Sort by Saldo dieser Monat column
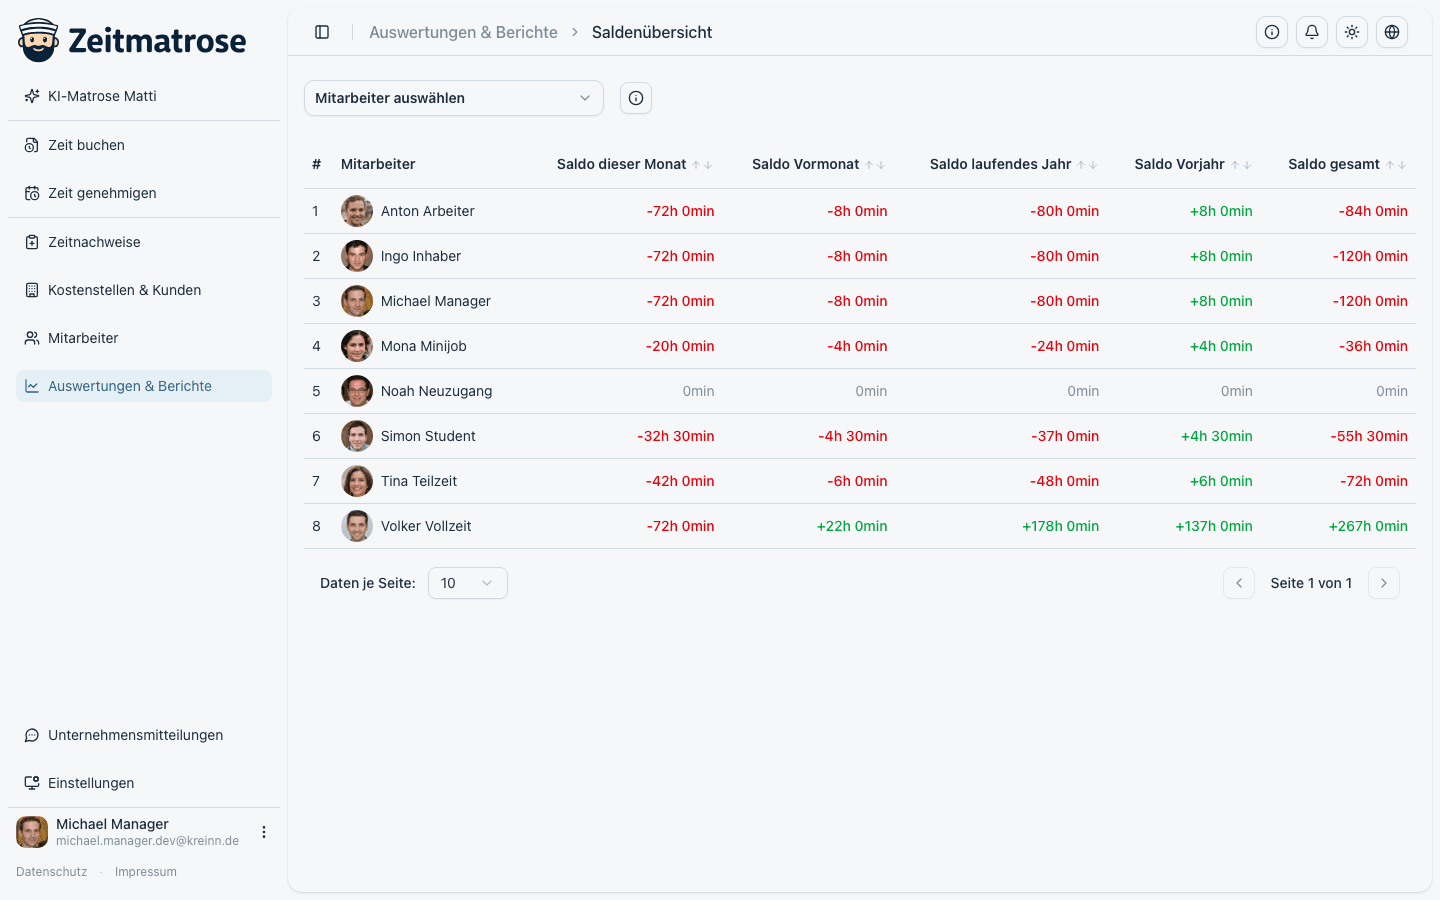Screen dimensions: 1440x900 click(634, 164)
